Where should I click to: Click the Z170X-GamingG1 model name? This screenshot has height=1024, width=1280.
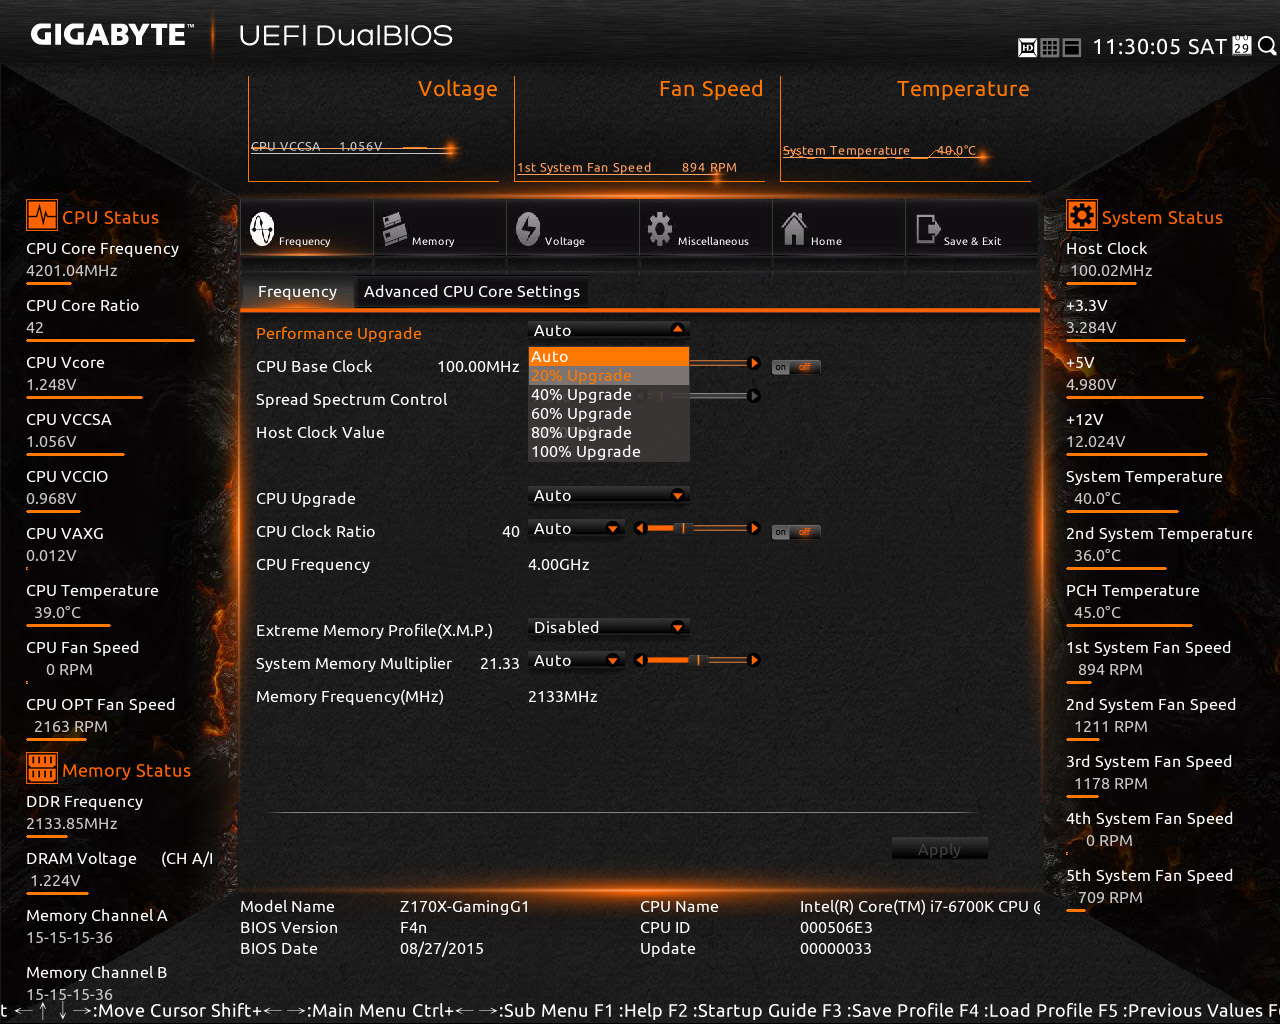[x=464, y=906]
